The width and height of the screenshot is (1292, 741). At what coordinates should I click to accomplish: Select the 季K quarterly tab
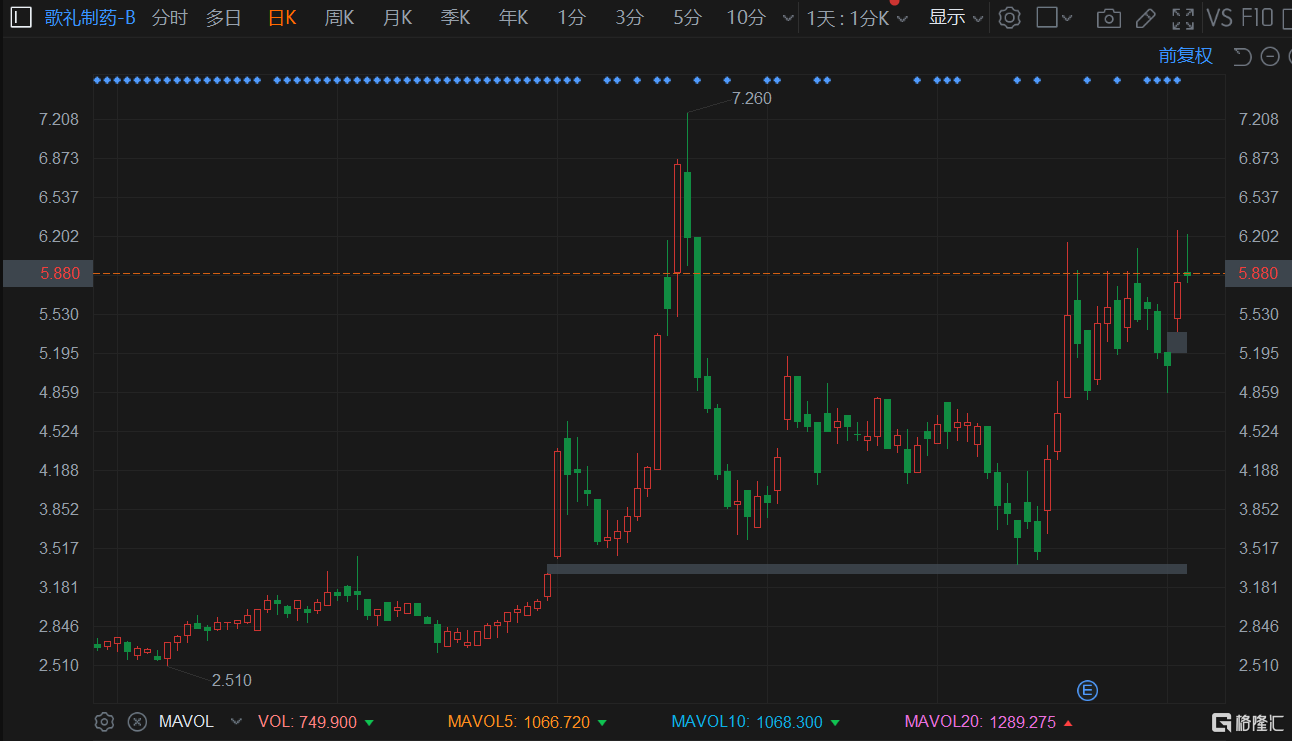tap(456, 18)
